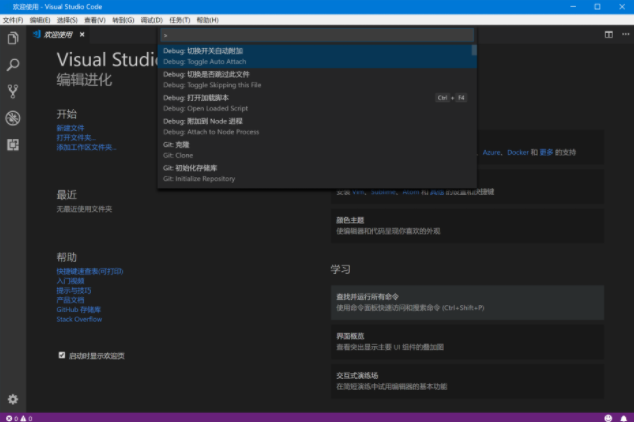Open the editor more actions ellipsis
Viewport: 634px width, 422px height.
[x=626, y=35]
